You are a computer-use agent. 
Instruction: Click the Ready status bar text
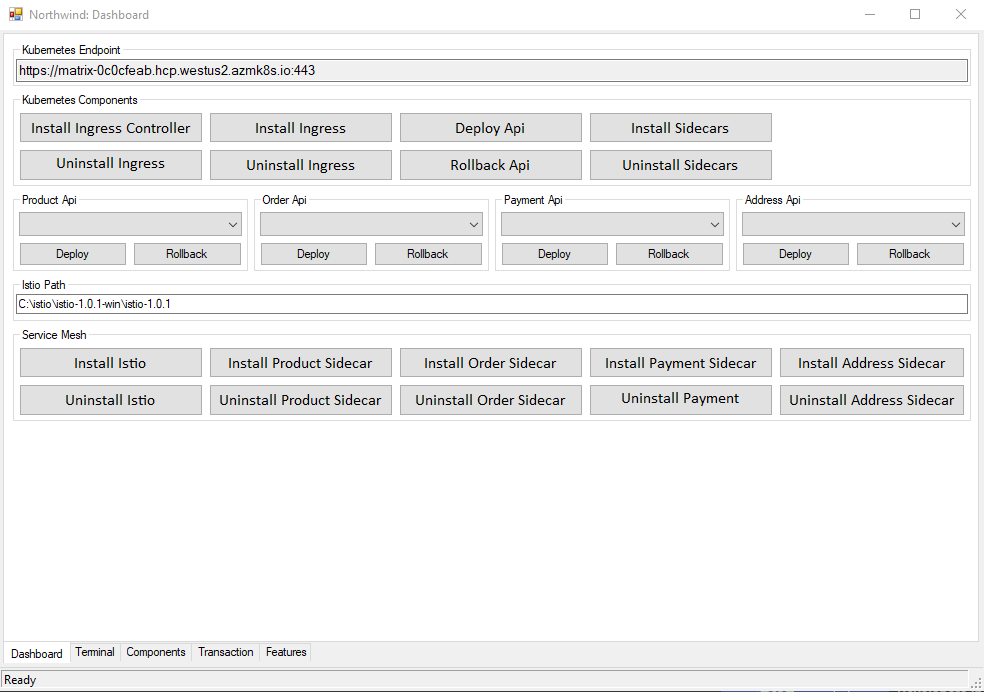pos(20,680)
